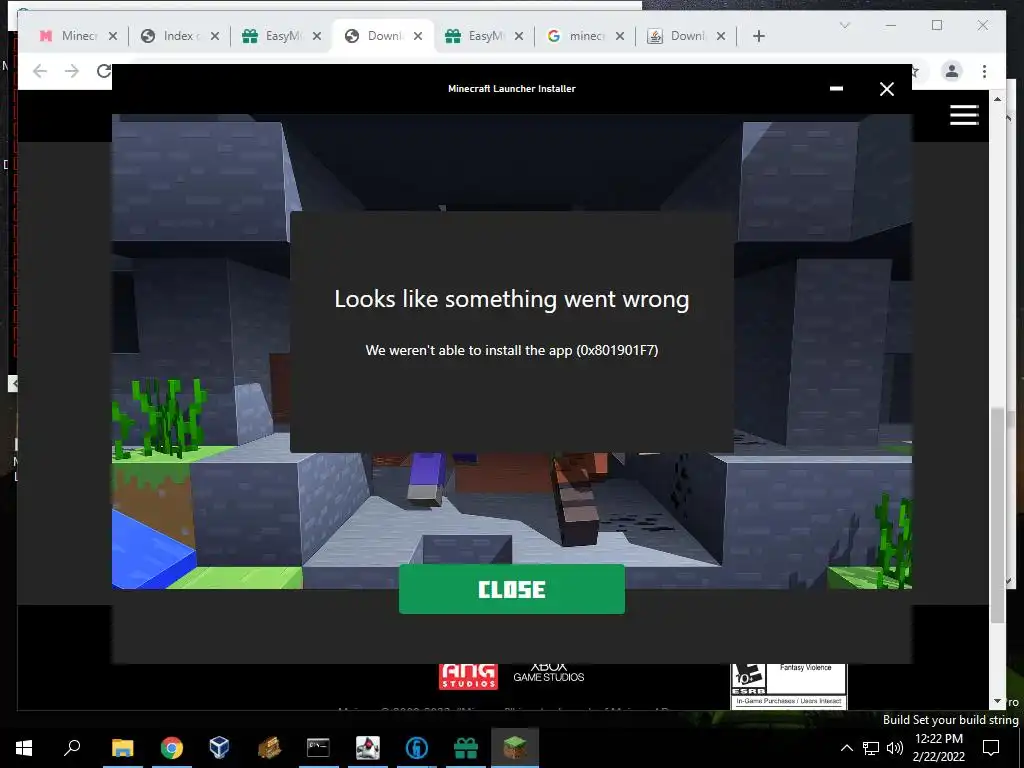Select the first EasyMC tab with gift icon

point(272,36)
